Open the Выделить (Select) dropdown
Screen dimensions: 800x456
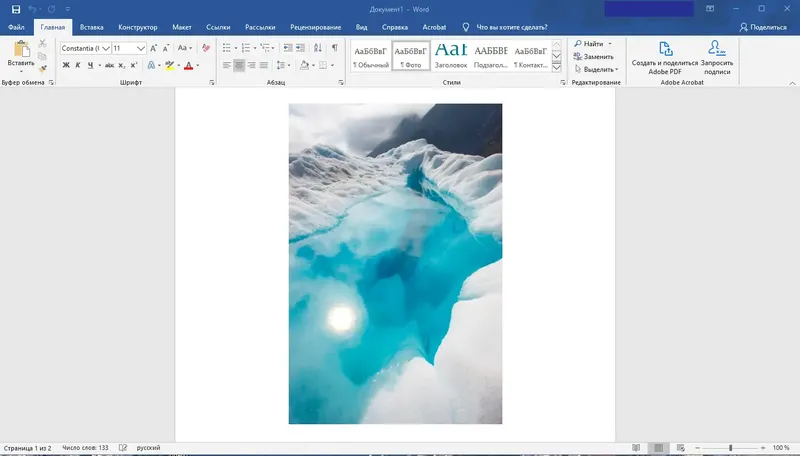(596, 69)
